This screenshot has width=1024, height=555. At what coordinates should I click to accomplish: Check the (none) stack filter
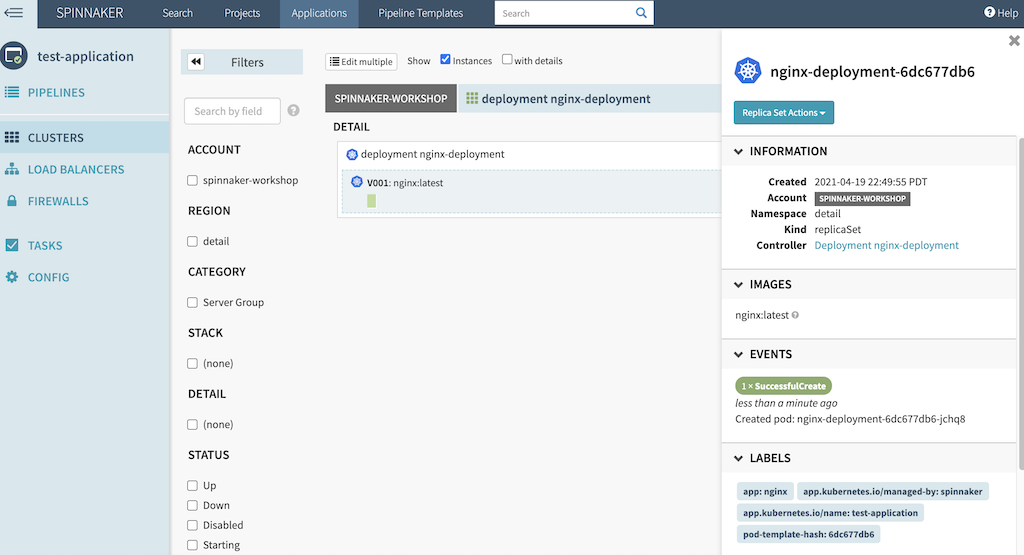(x=192, y=363)
